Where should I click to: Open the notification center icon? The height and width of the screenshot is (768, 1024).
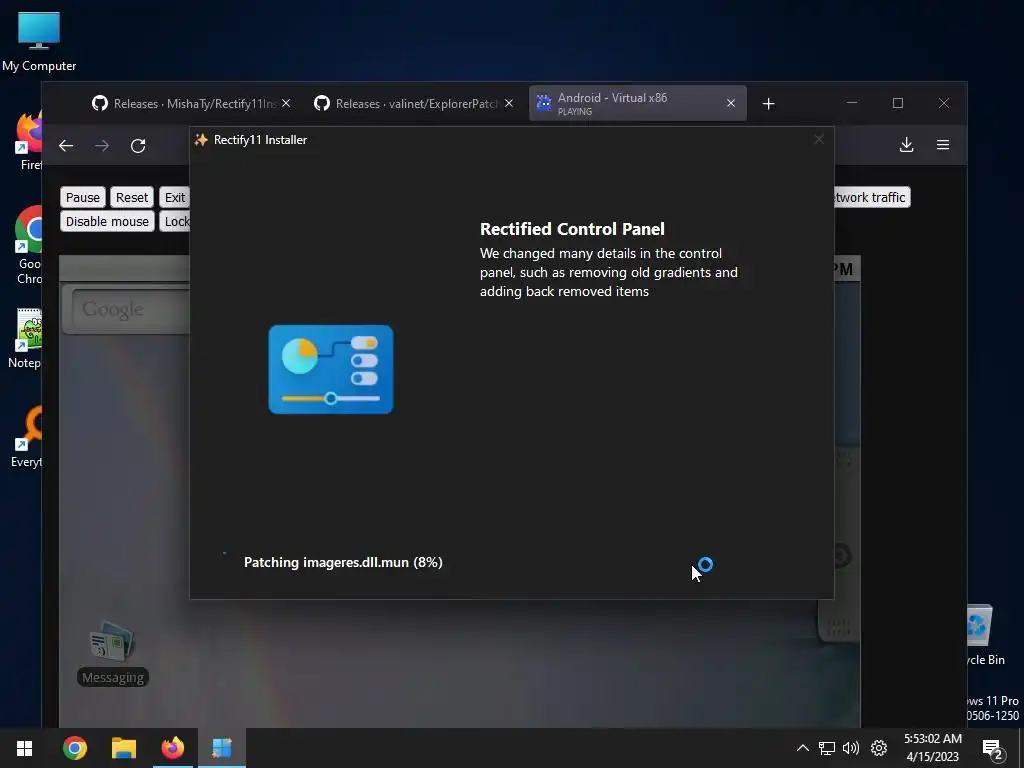992,749
